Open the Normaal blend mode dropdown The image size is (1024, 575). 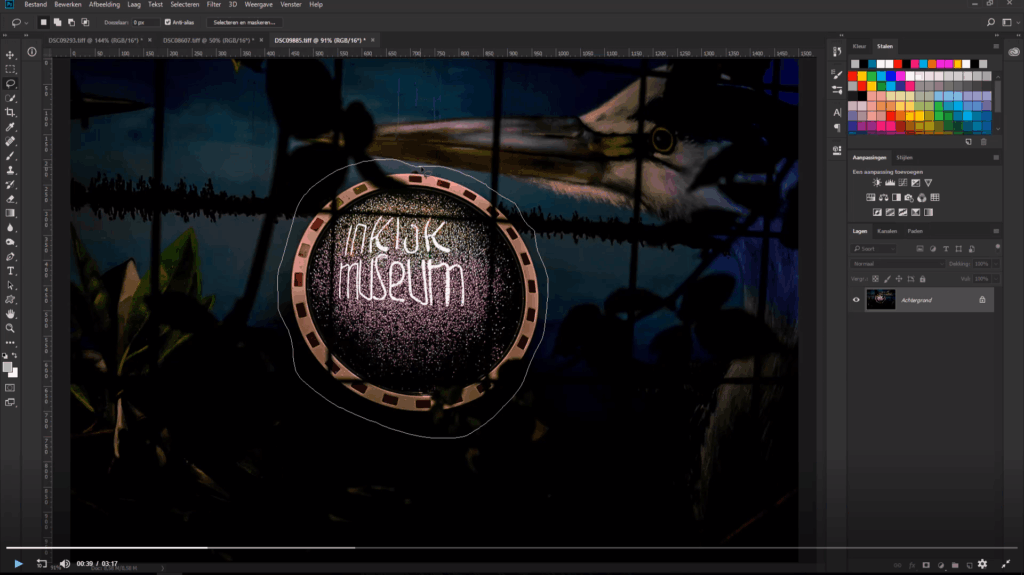(897, 264)
